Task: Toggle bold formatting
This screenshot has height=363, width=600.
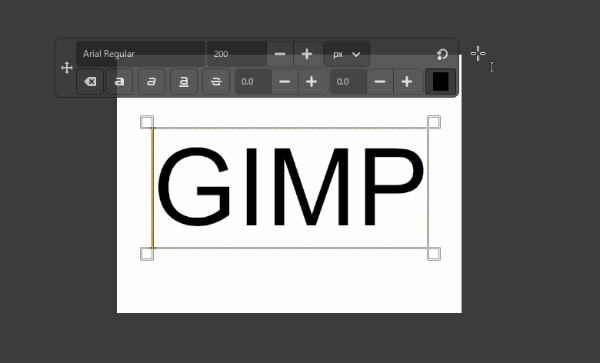Action: [119, 81]
